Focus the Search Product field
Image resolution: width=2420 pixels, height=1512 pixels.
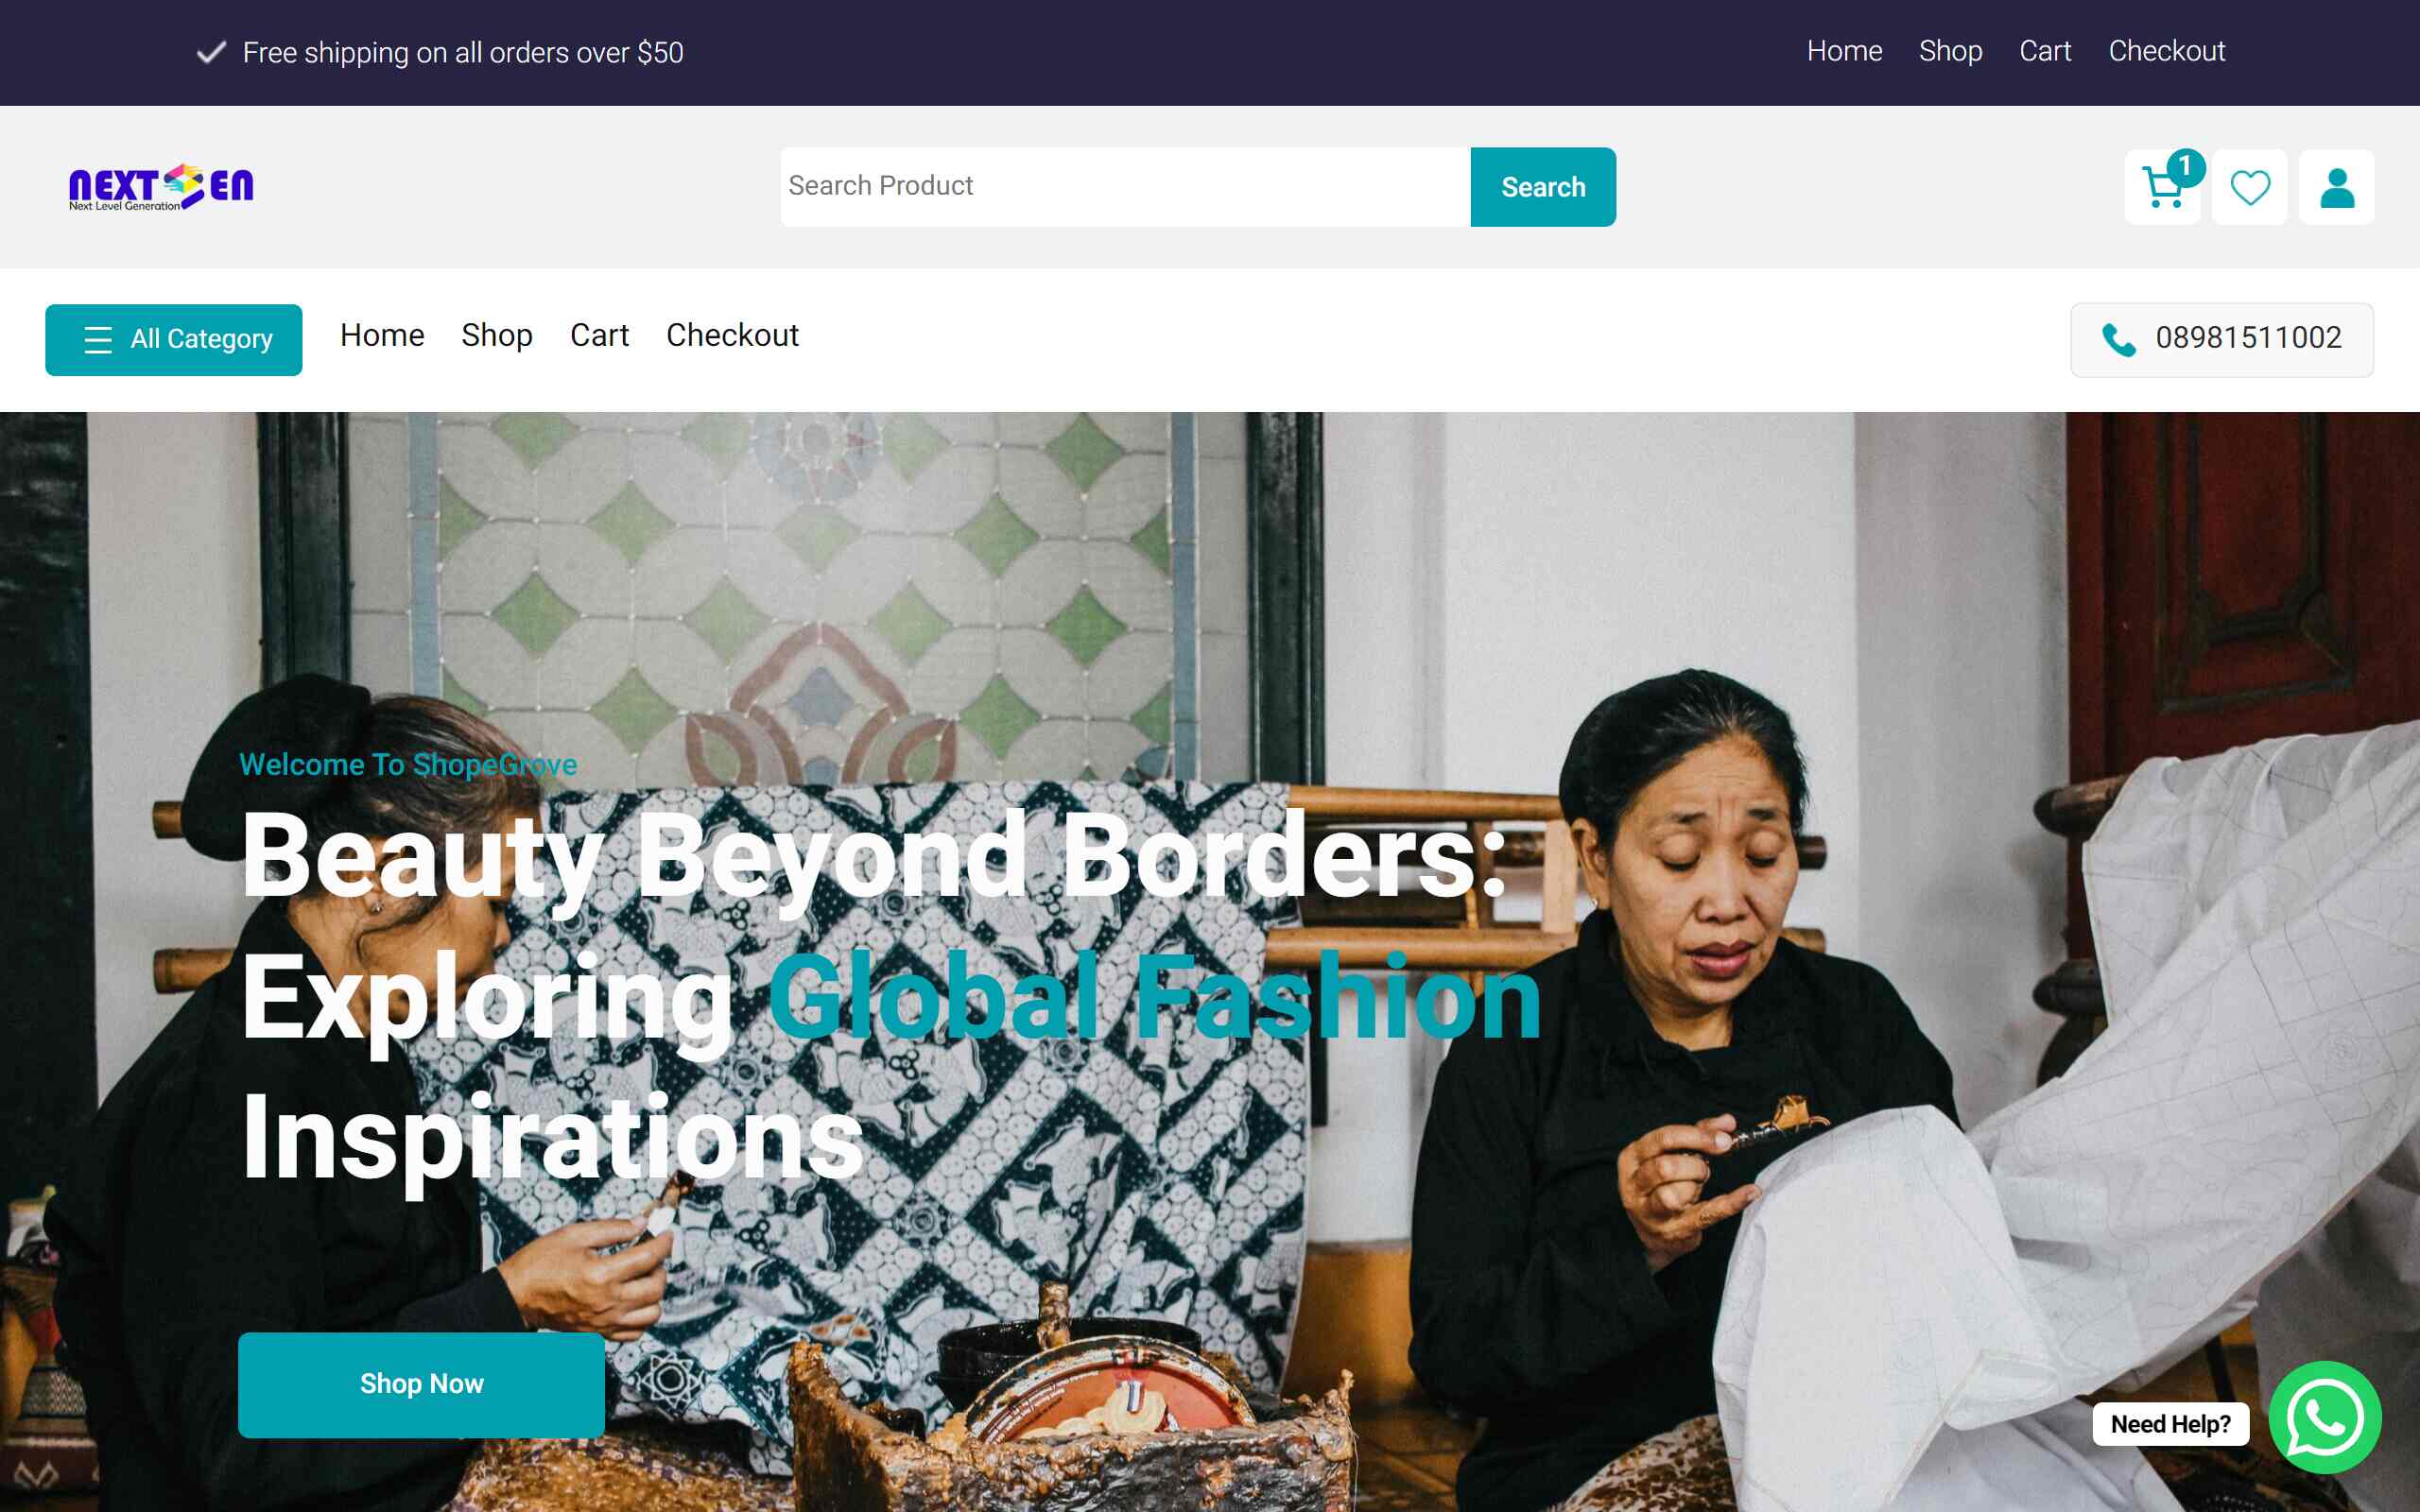(1125, 187)
